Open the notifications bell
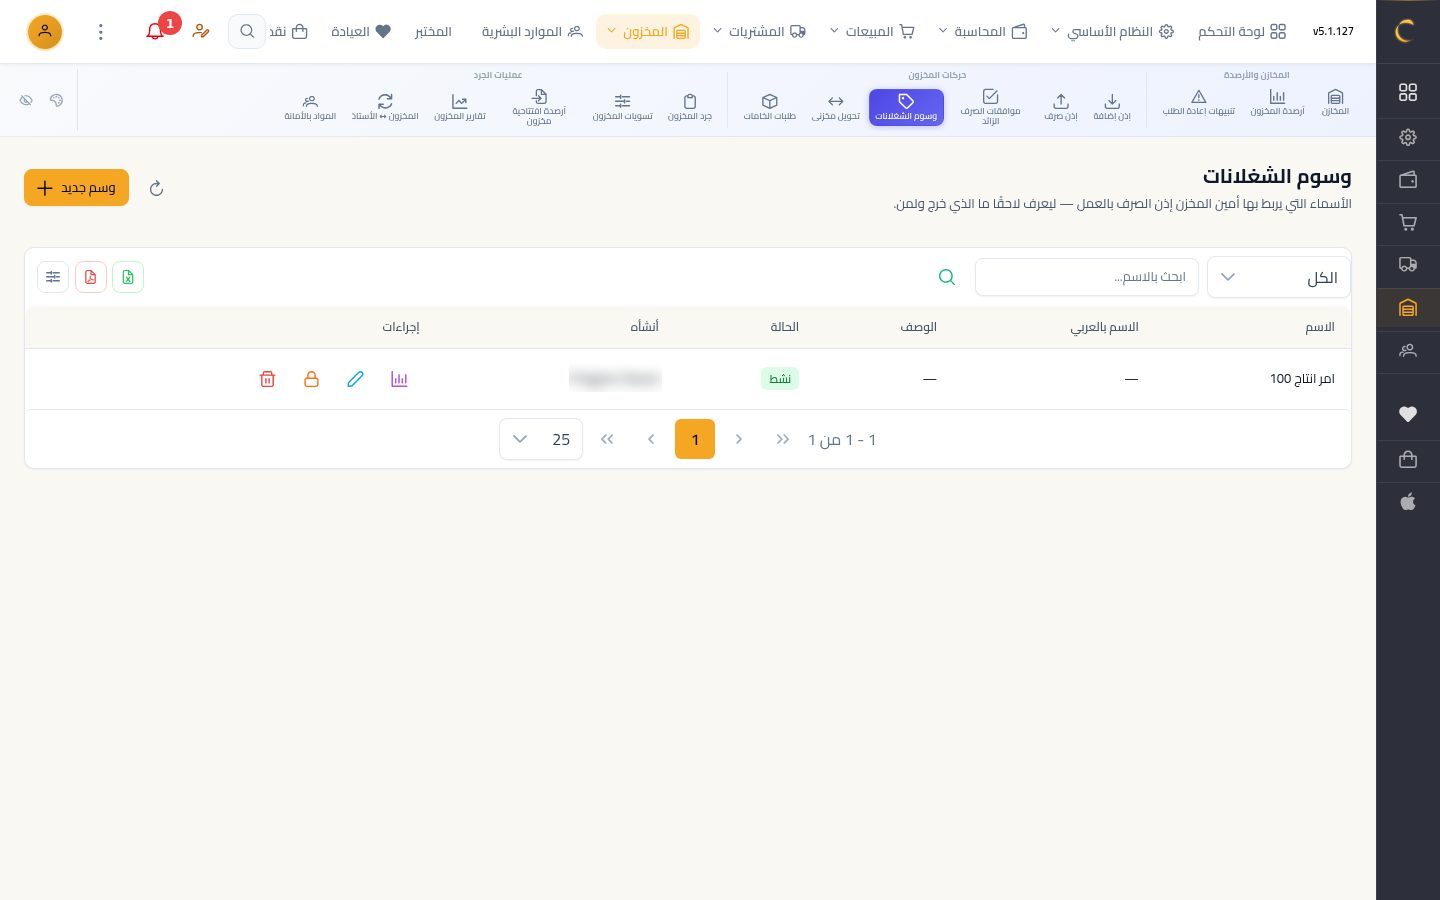Image resolution: width=1440 pixels, height=900 pixels. pyautogui.click(x=155, y=32)
